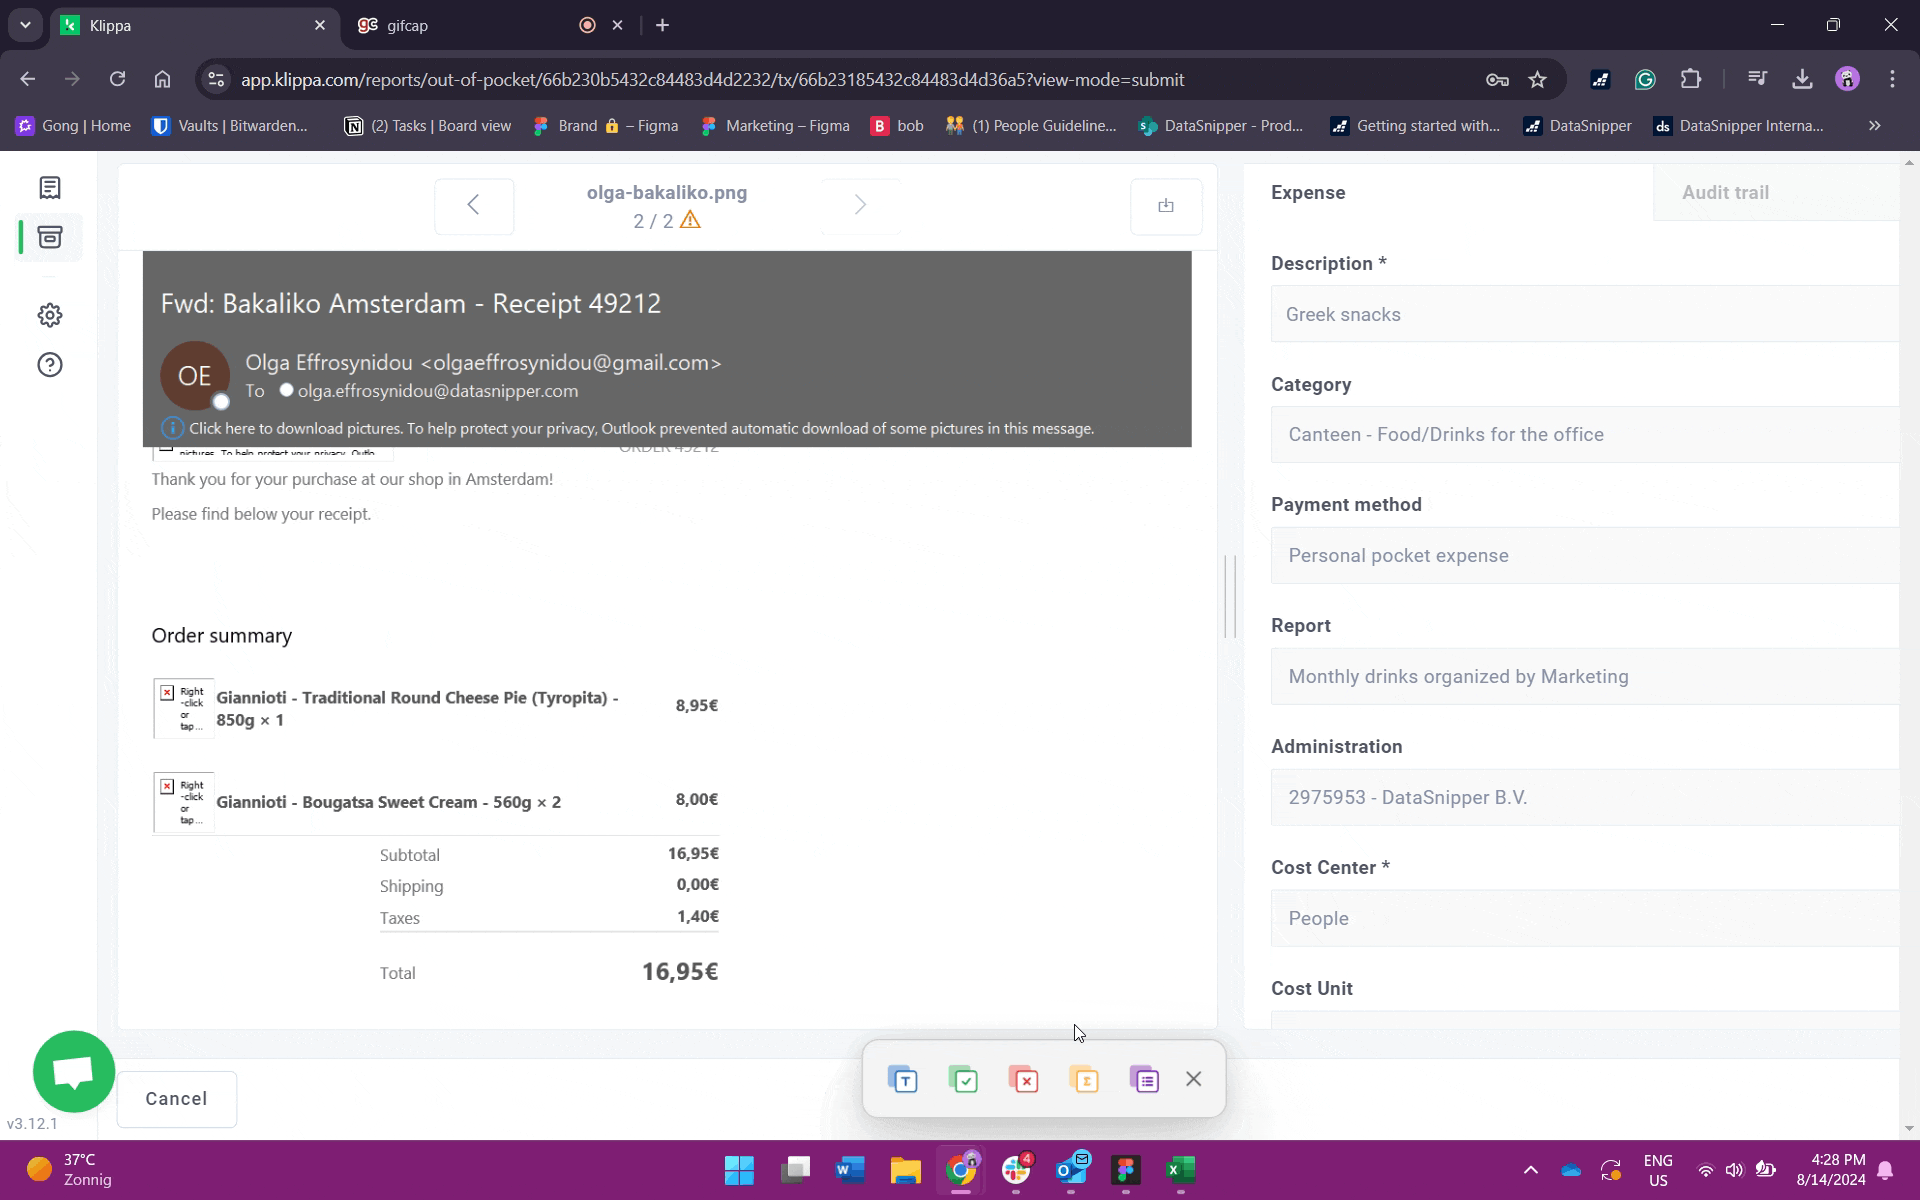Image resolution: width=1920 pixels, height=1200 pixels.
Task: Download the receipt attachment
Action: pyautogui.click(x=1165, y=206)
